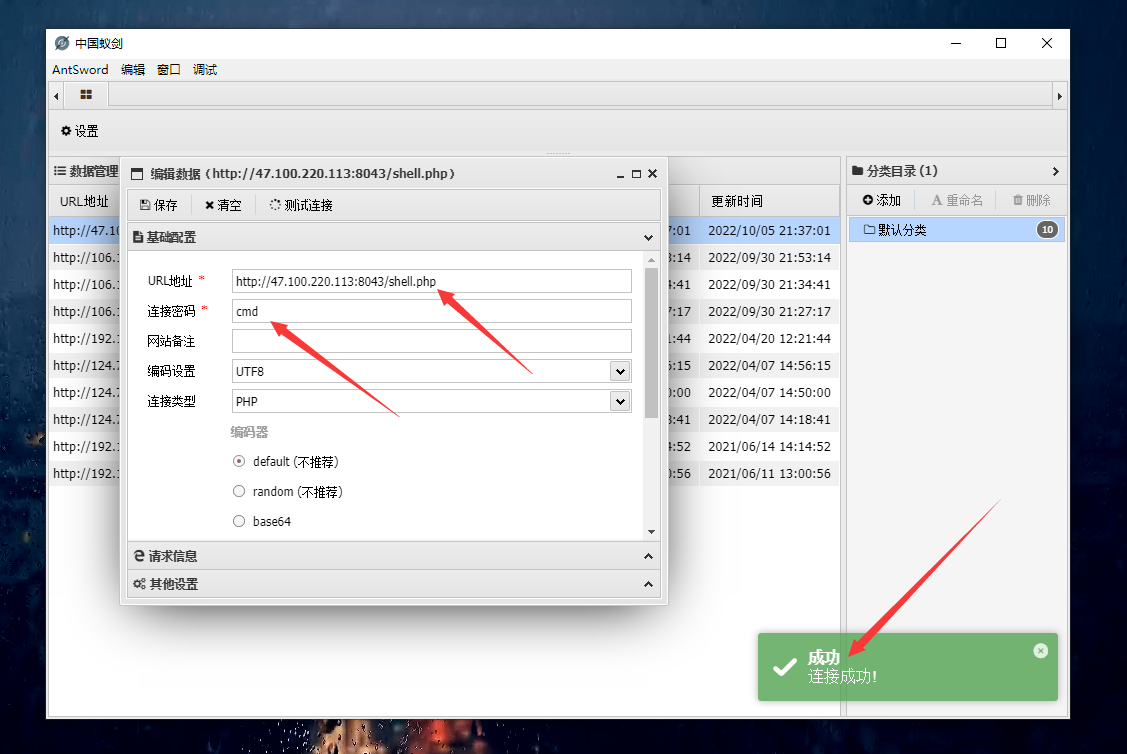Click the 保存 save button
1127x754 pixels.
coord(159,205)
